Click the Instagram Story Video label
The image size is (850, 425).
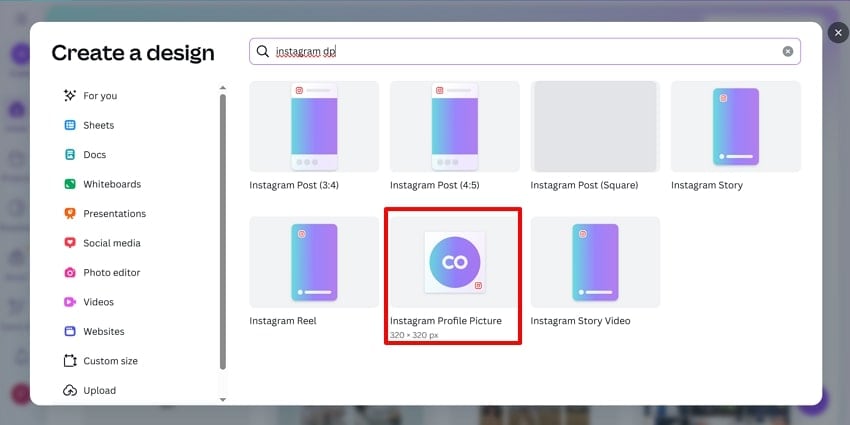point(581,321)
